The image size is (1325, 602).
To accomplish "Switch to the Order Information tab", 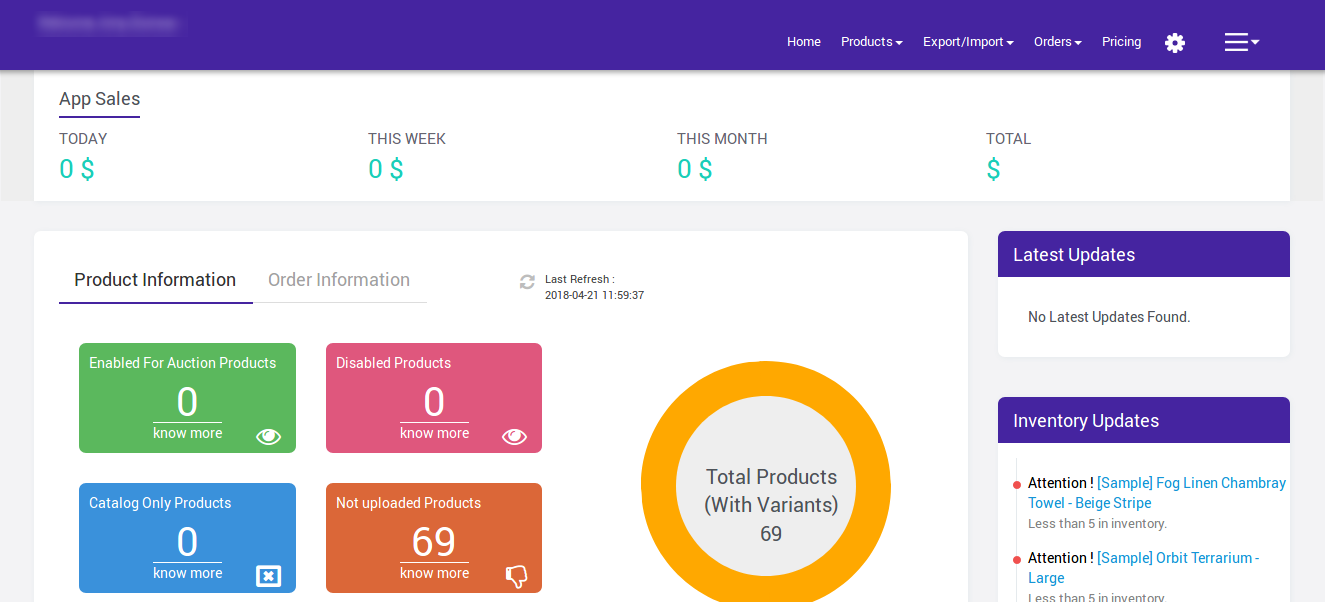I will 338,280.
